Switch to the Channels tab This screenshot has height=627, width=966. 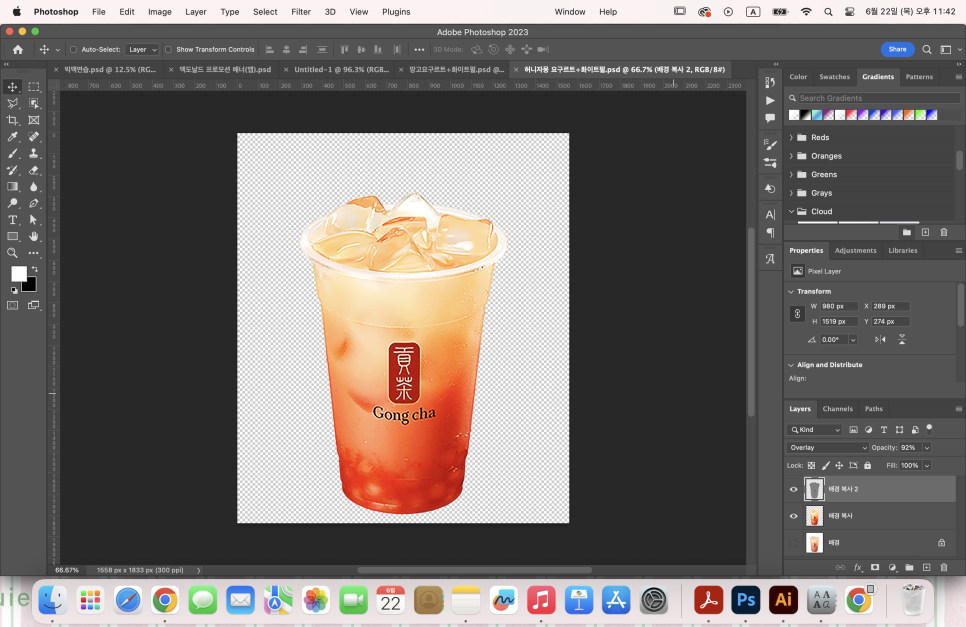837,409
